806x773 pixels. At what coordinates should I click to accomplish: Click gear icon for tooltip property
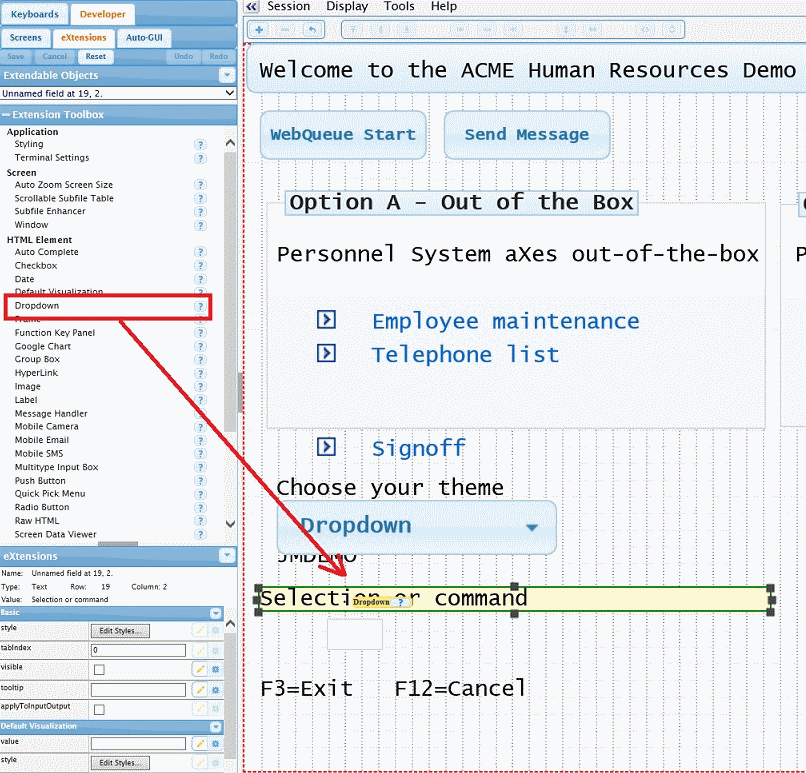tap(215, 689)
